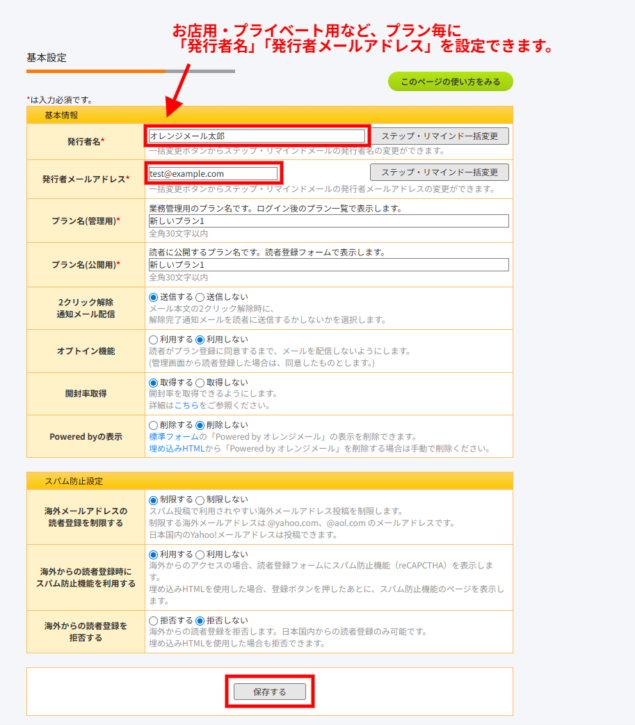
Task: Click the 保存する button
Action: coord(270,691)
